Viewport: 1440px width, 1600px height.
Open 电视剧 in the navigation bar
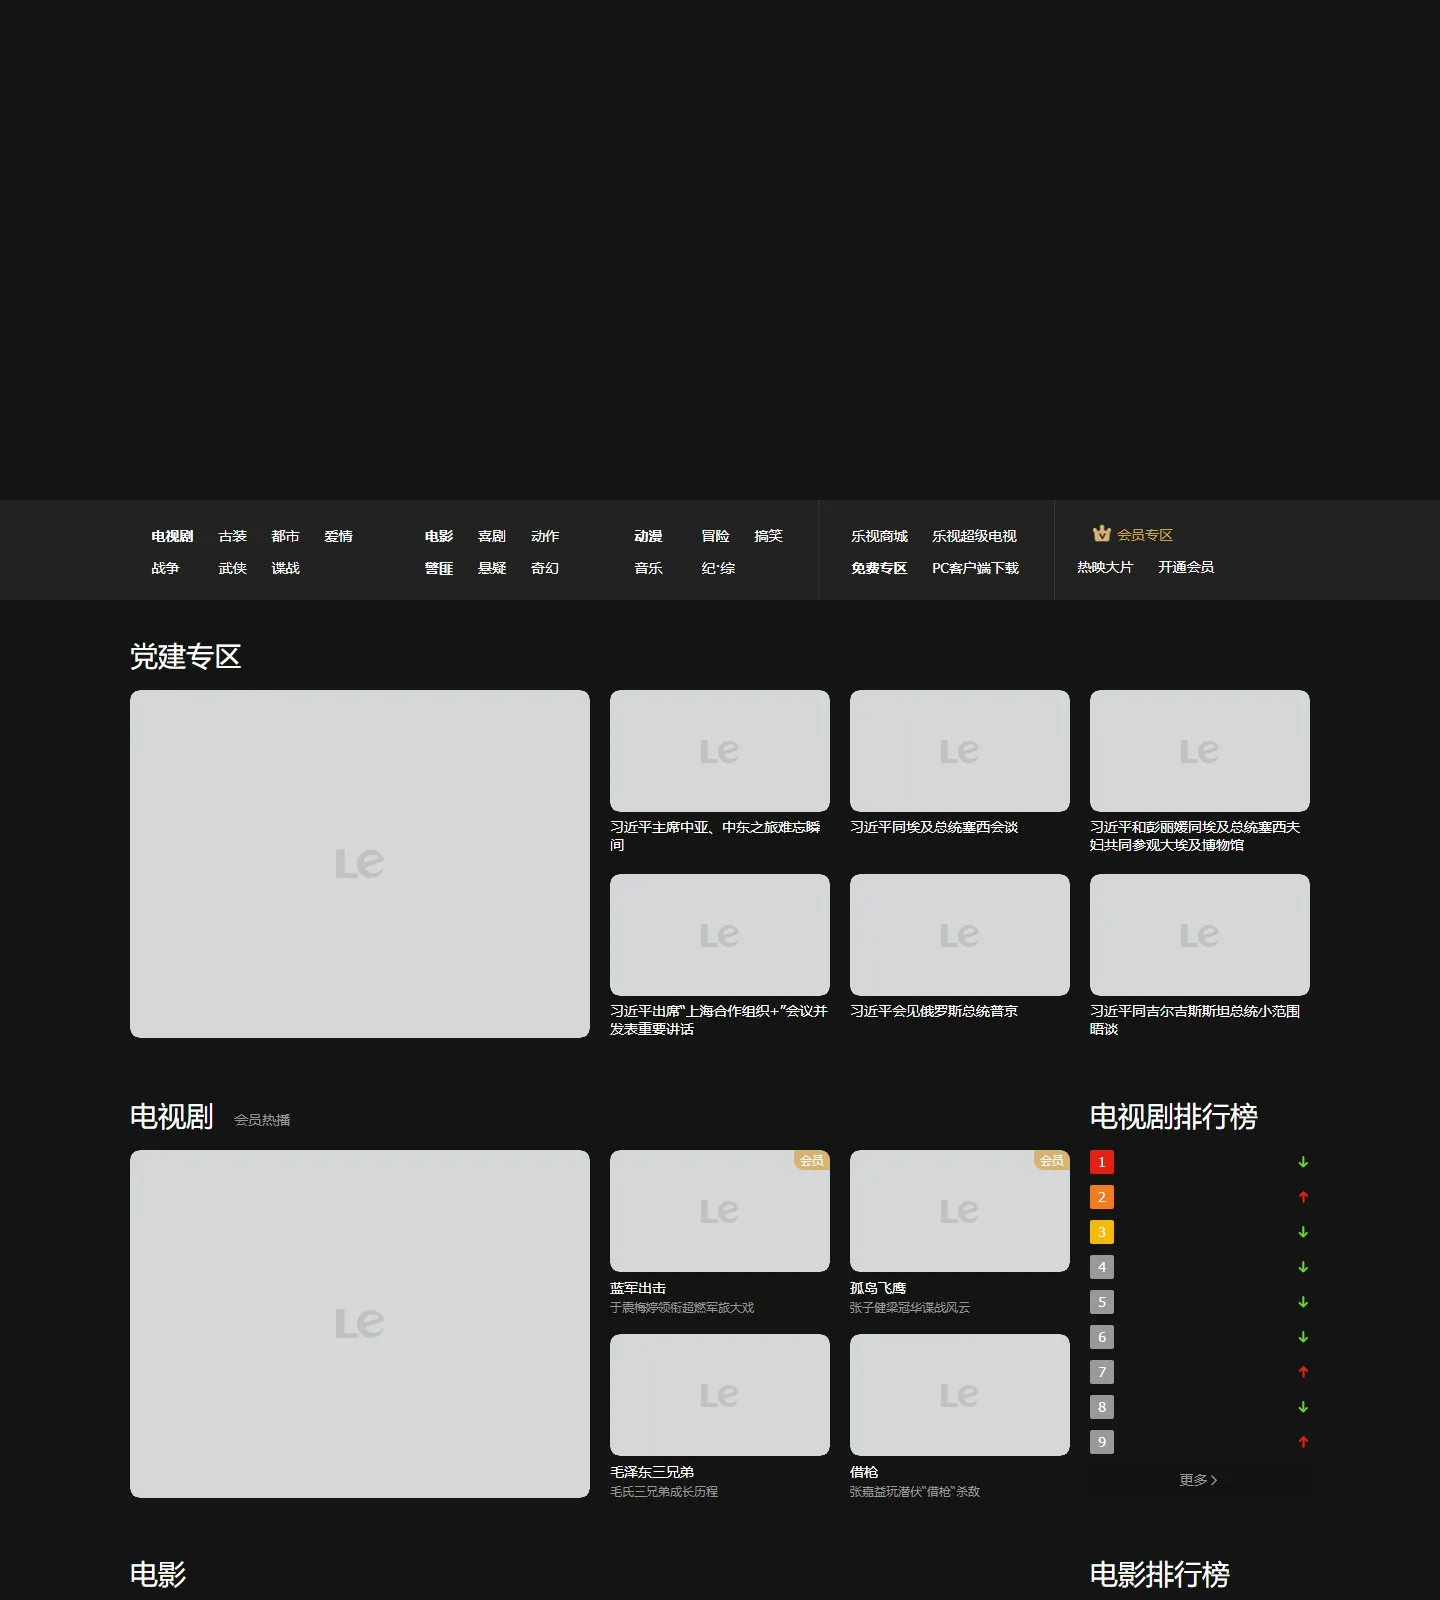click(x=172, y=536)
